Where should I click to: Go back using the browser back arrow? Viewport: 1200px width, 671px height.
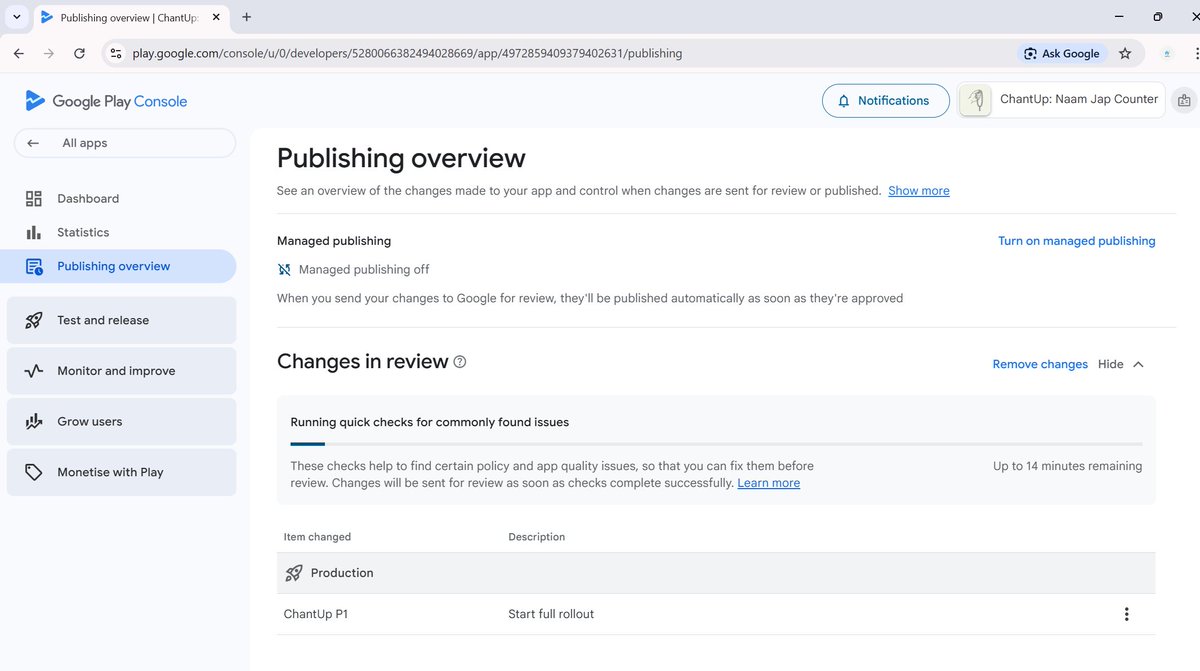[19, 54]
